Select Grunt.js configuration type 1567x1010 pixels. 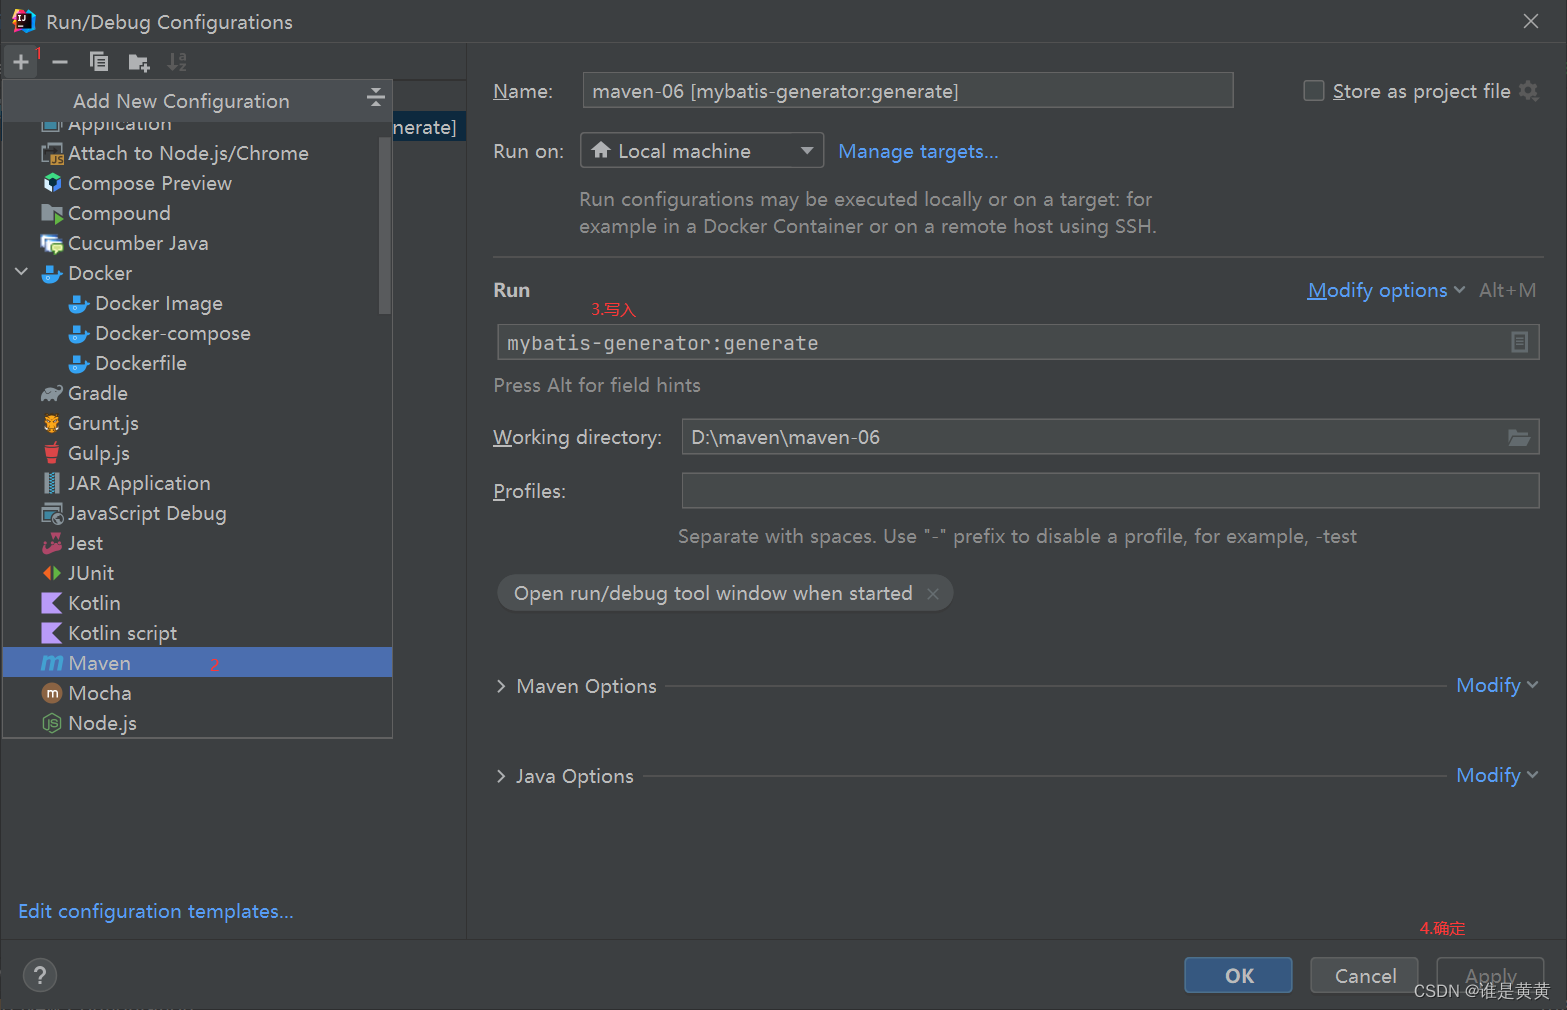[x=197, y=423]
